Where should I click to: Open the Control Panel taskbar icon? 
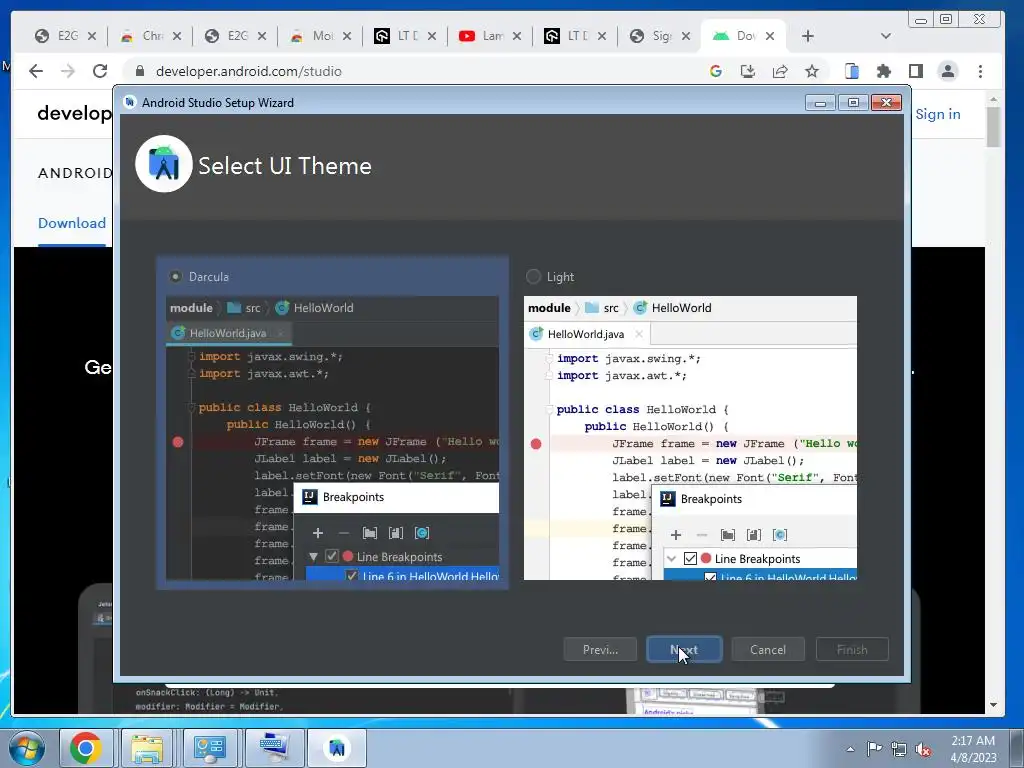click(209, 748)
